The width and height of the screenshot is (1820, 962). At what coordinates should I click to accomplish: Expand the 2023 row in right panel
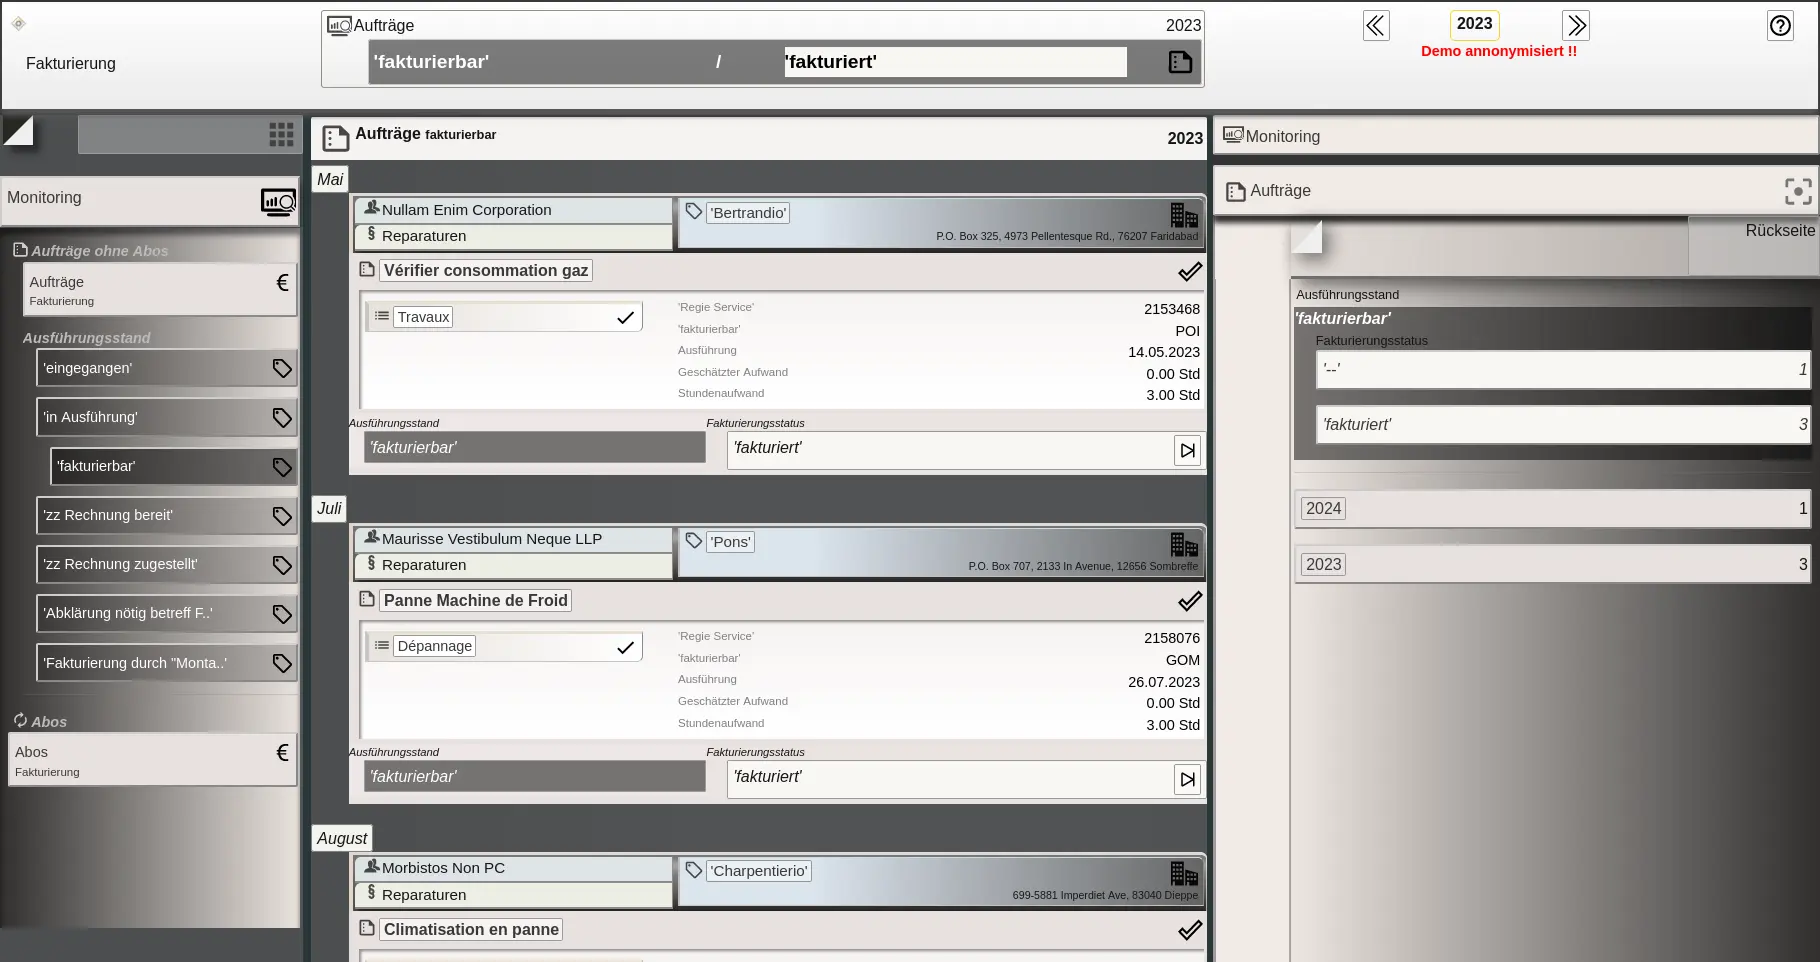point(1553,564)
